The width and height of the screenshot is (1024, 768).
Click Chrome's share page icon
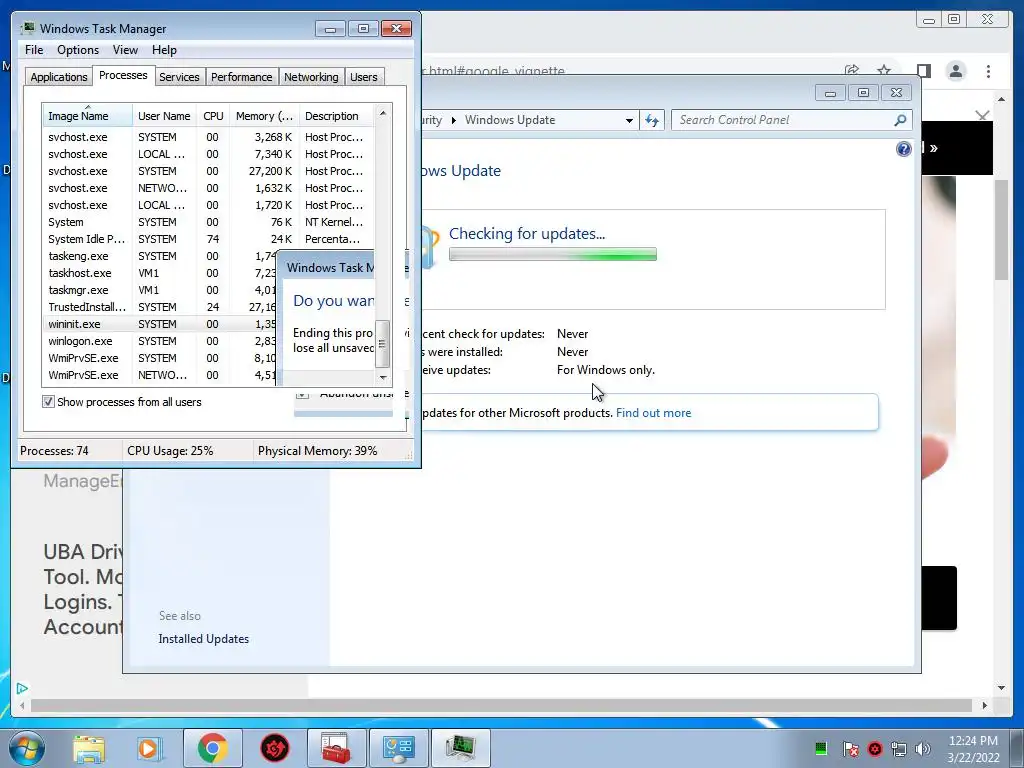tap(852, 71)
